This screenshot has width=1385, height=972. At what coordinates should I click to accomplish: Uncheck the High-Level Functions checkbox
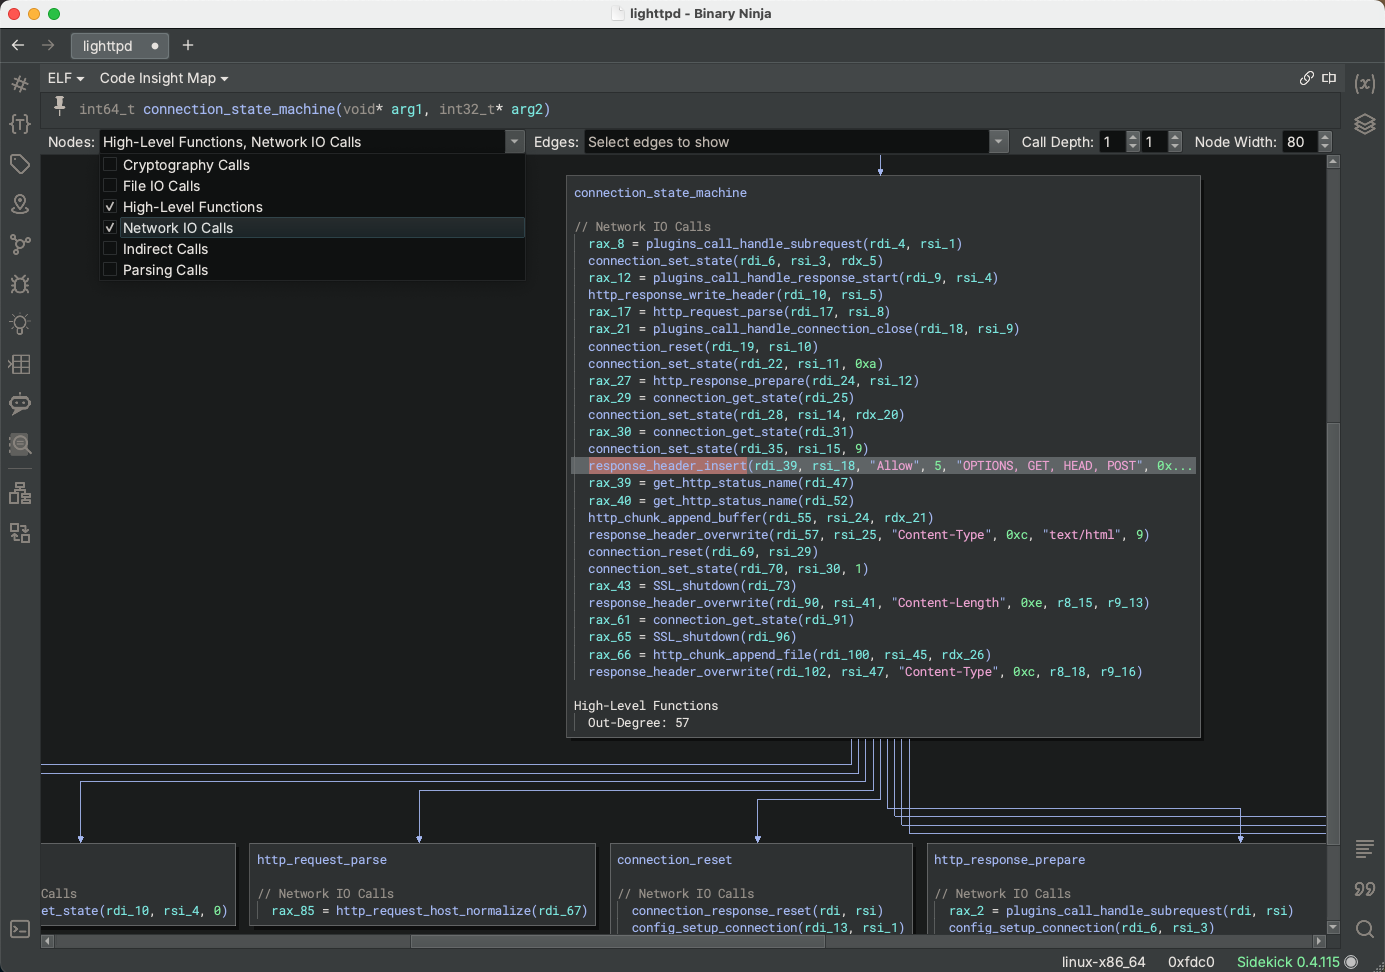pos(110,207)
